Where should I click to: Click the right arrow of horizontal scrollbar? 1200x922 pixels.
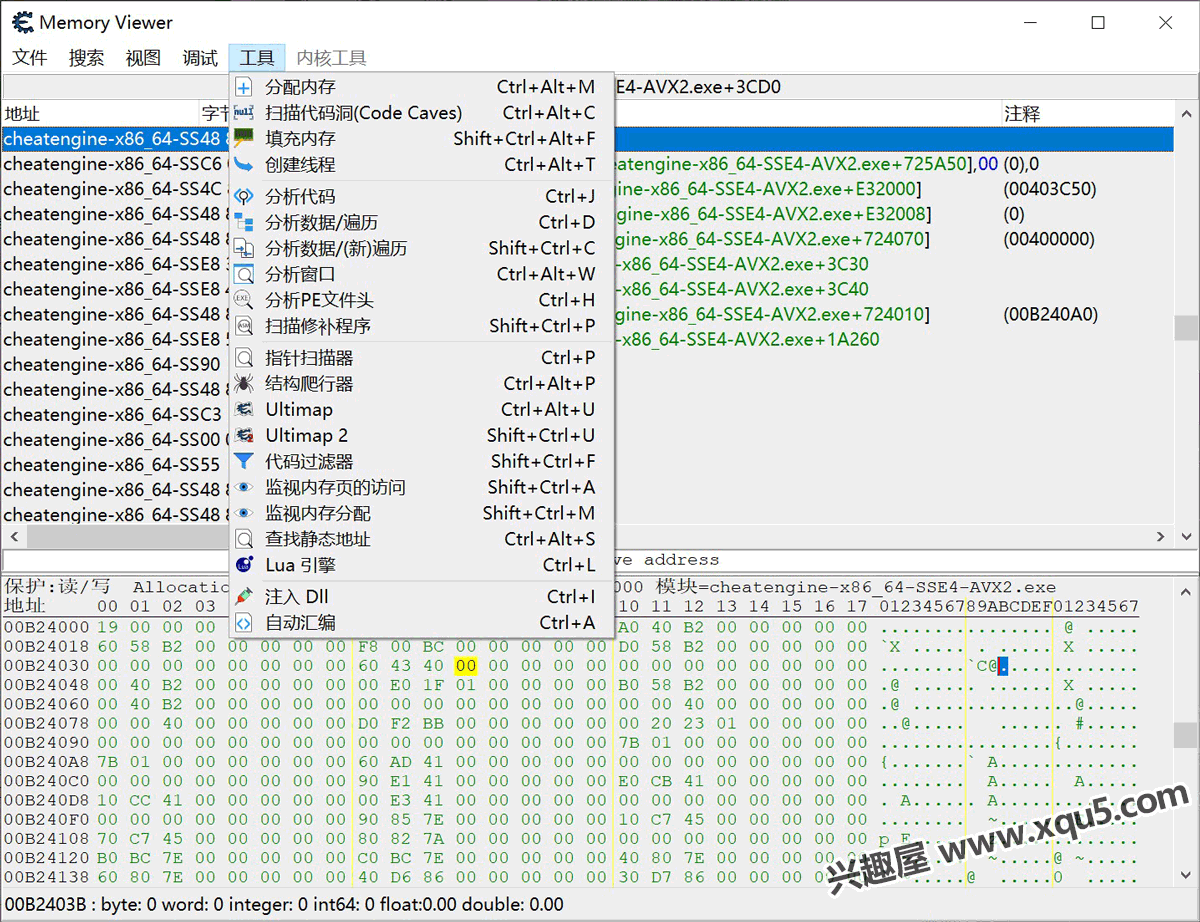(x=1161, y=538)
